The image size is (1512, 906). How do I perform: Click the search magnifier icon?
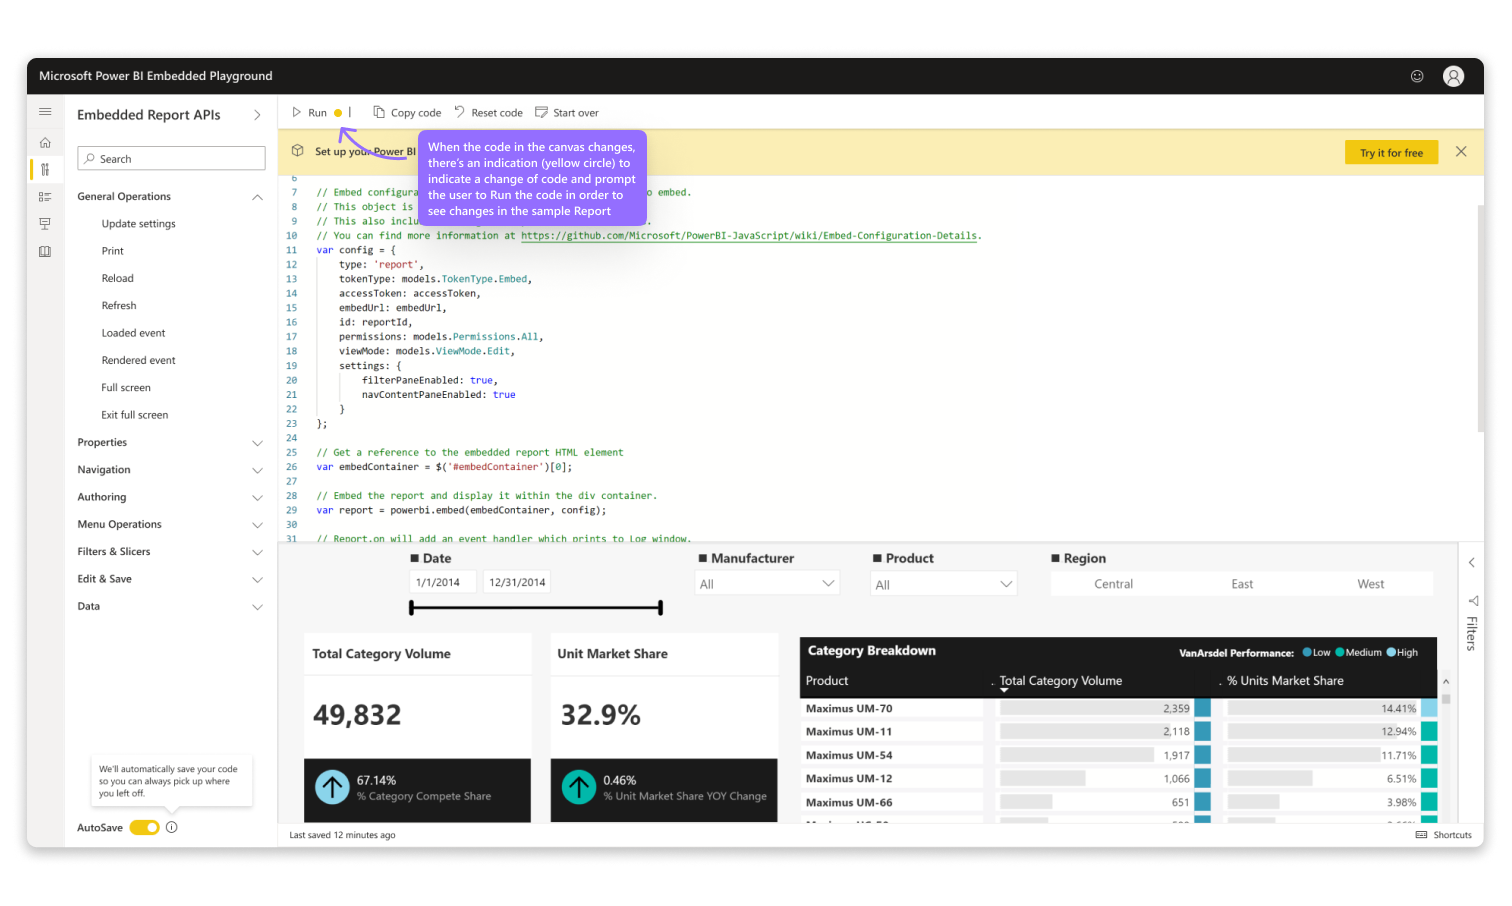point(90,159)
